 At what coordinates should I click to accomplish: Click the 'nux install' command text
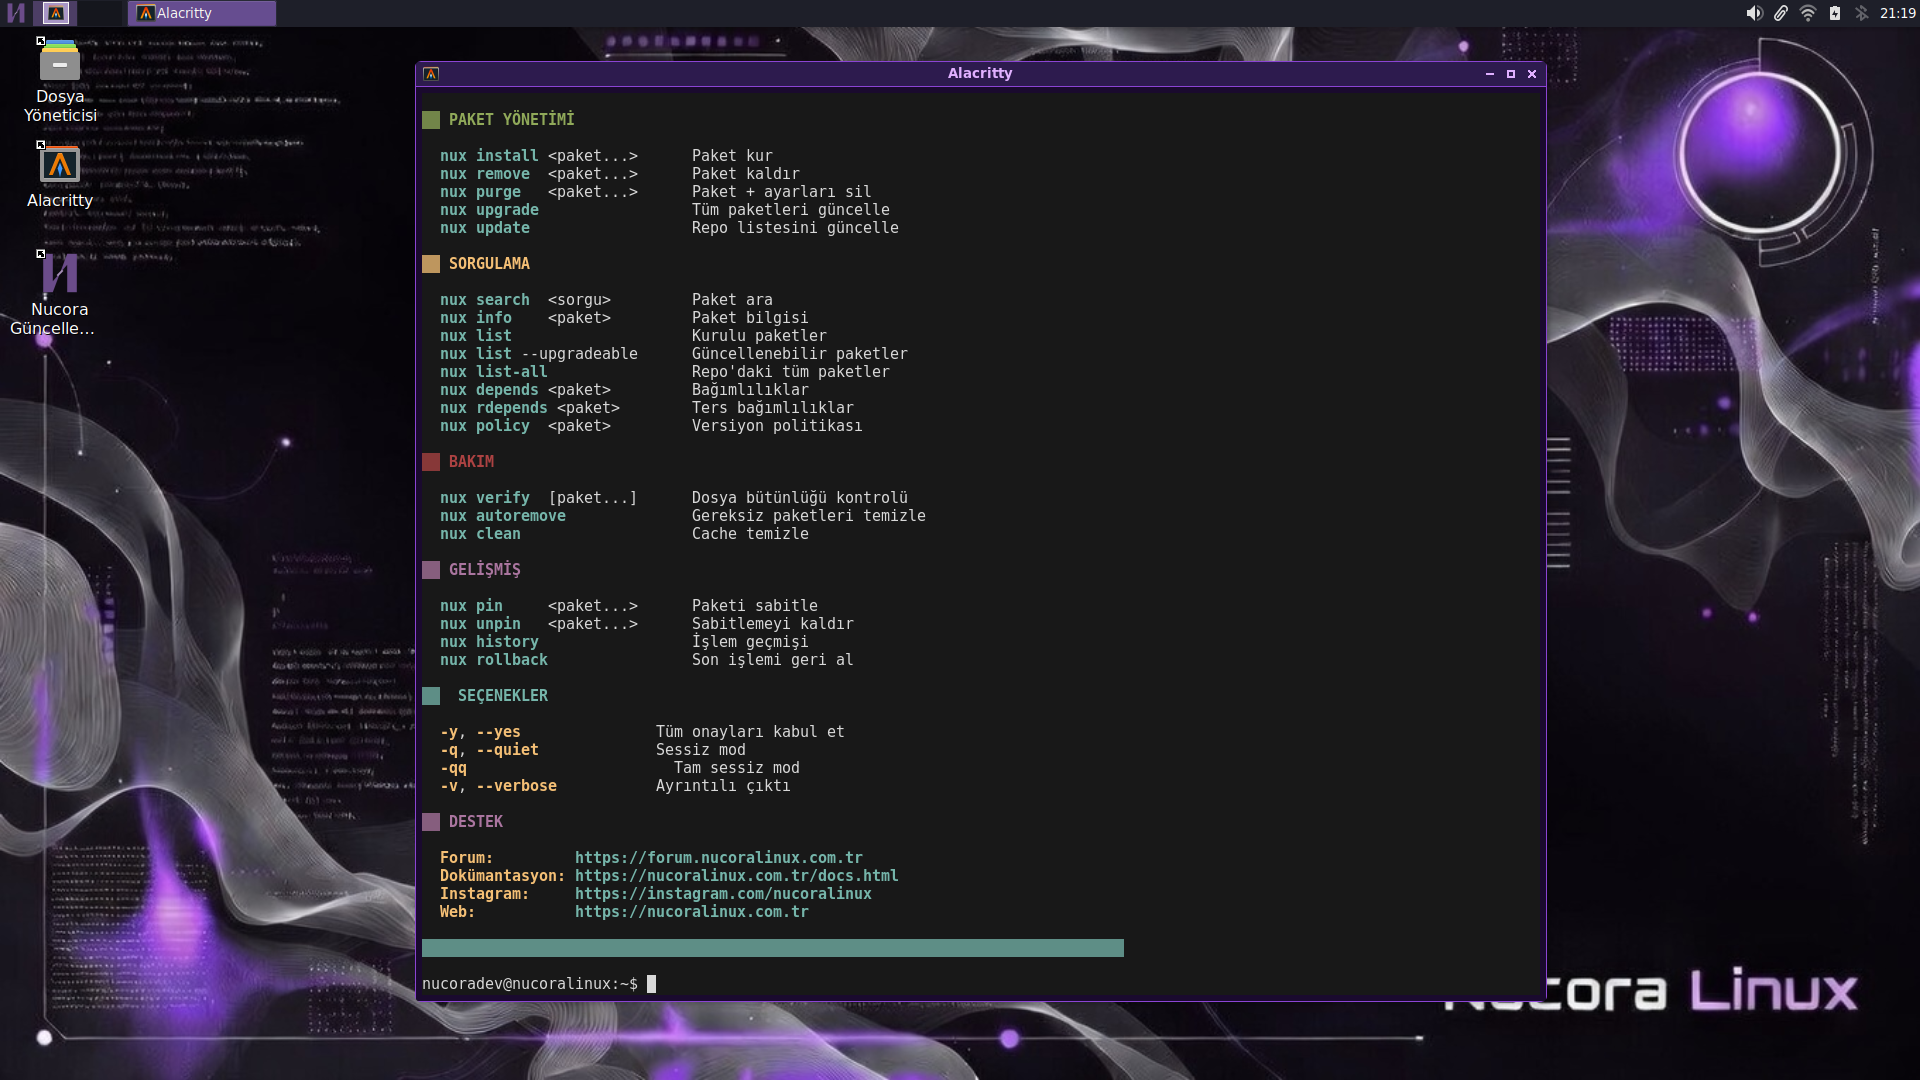(489, 156)
